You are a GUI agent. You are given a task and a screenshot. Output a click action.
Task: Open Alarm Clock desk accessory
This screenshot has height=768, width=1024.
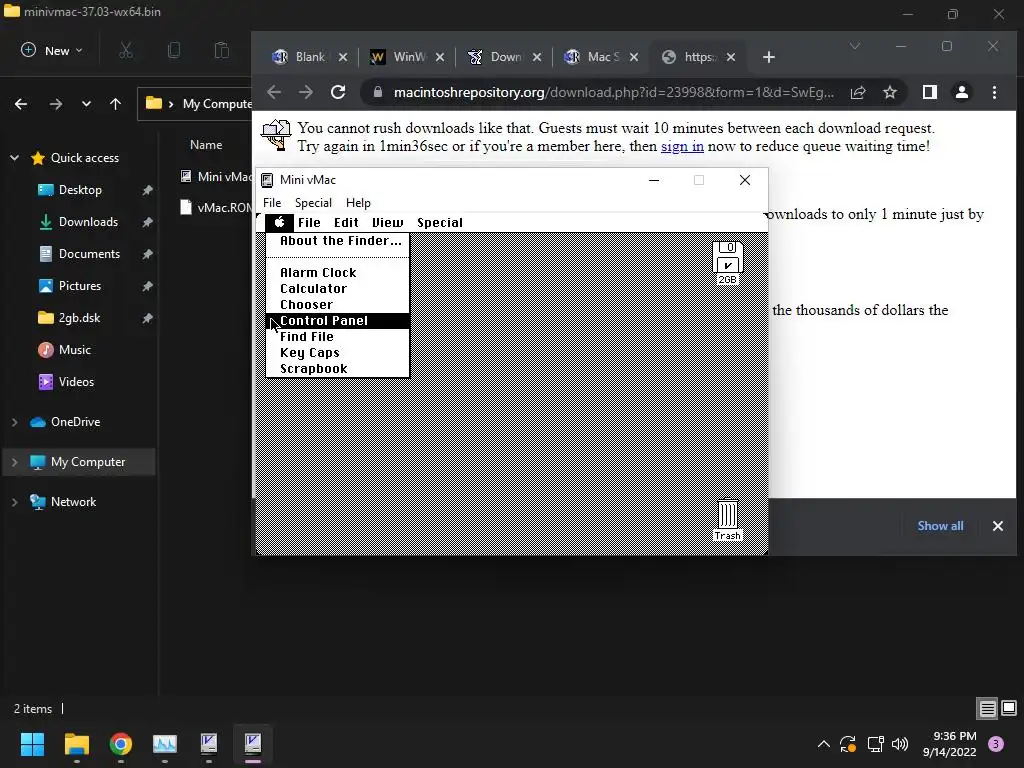click(x=338, y=273)
